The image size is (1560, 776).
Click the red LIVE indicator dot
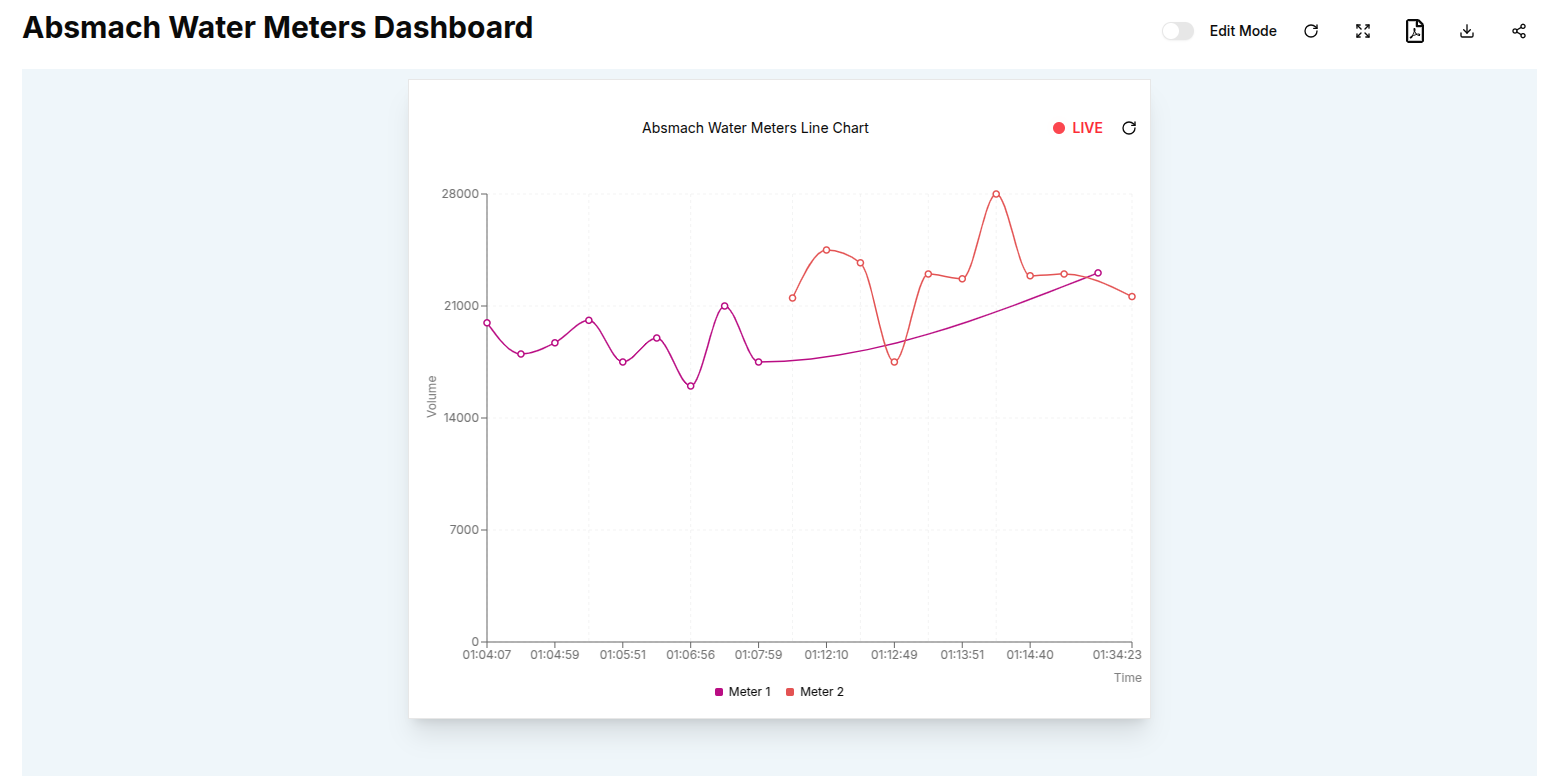pos(1059,127)
